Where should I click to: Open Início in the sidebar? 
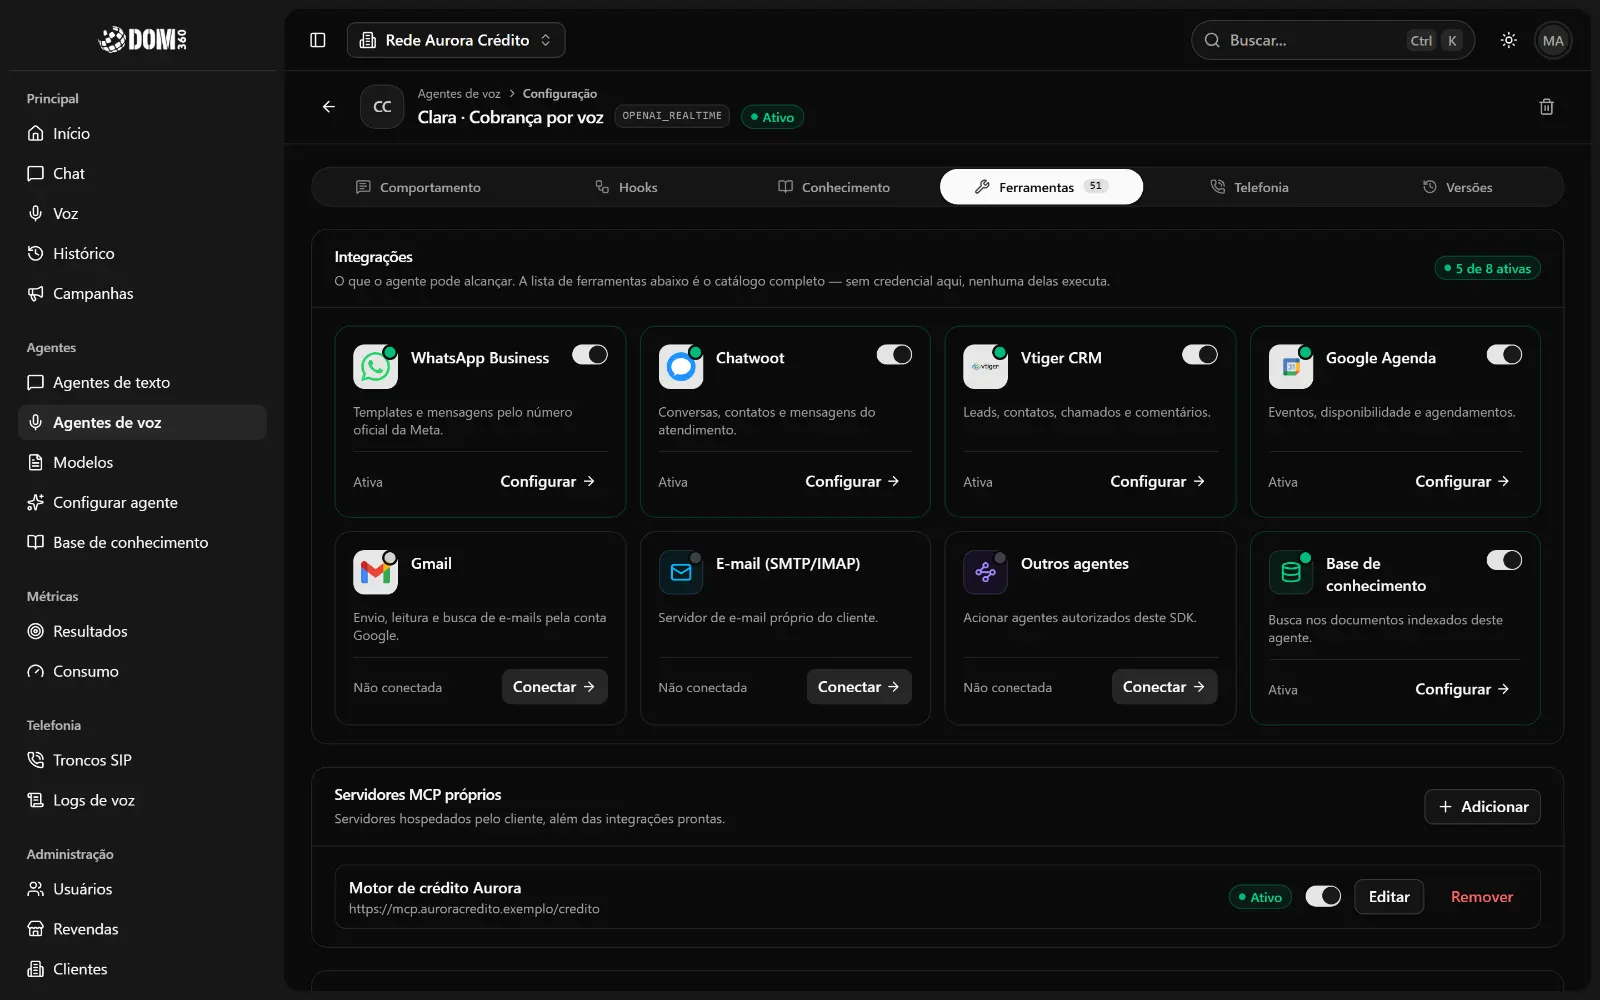[142, 133]
